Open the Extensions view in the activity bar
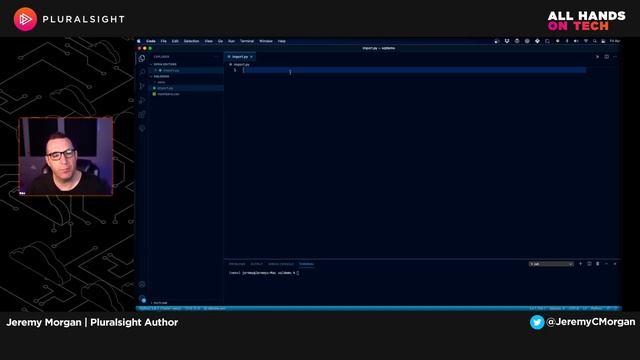This screenshot has width=640, height=360. pyautogui.click(x=142, y=114)
